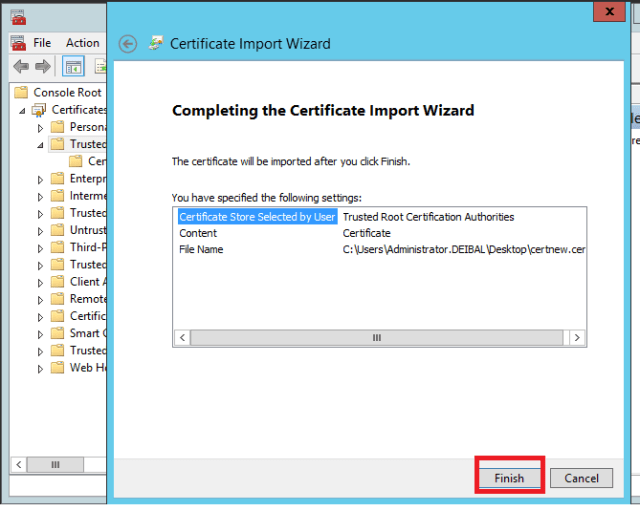Click the console tree left scroll arrow
This screenshot has height=511, width=640.
pyautogui.click(x=19, y=465)
